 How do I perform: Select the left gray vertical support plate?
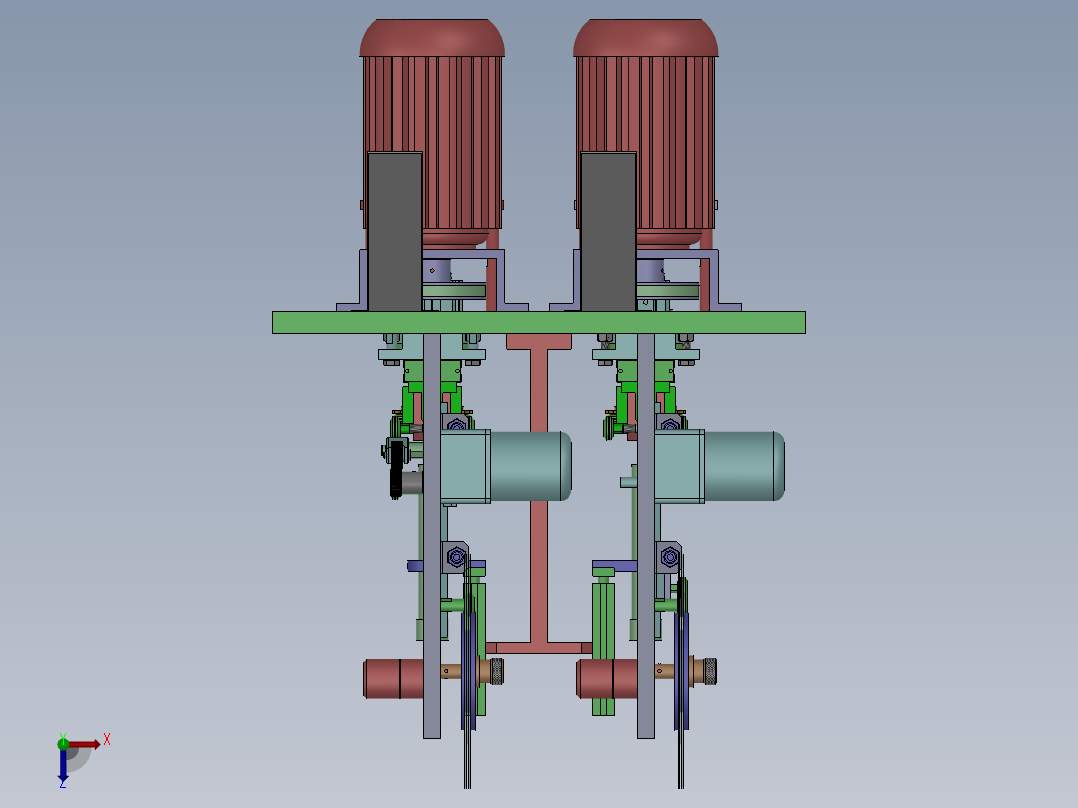pyautogui.click(x=432, y=536)
